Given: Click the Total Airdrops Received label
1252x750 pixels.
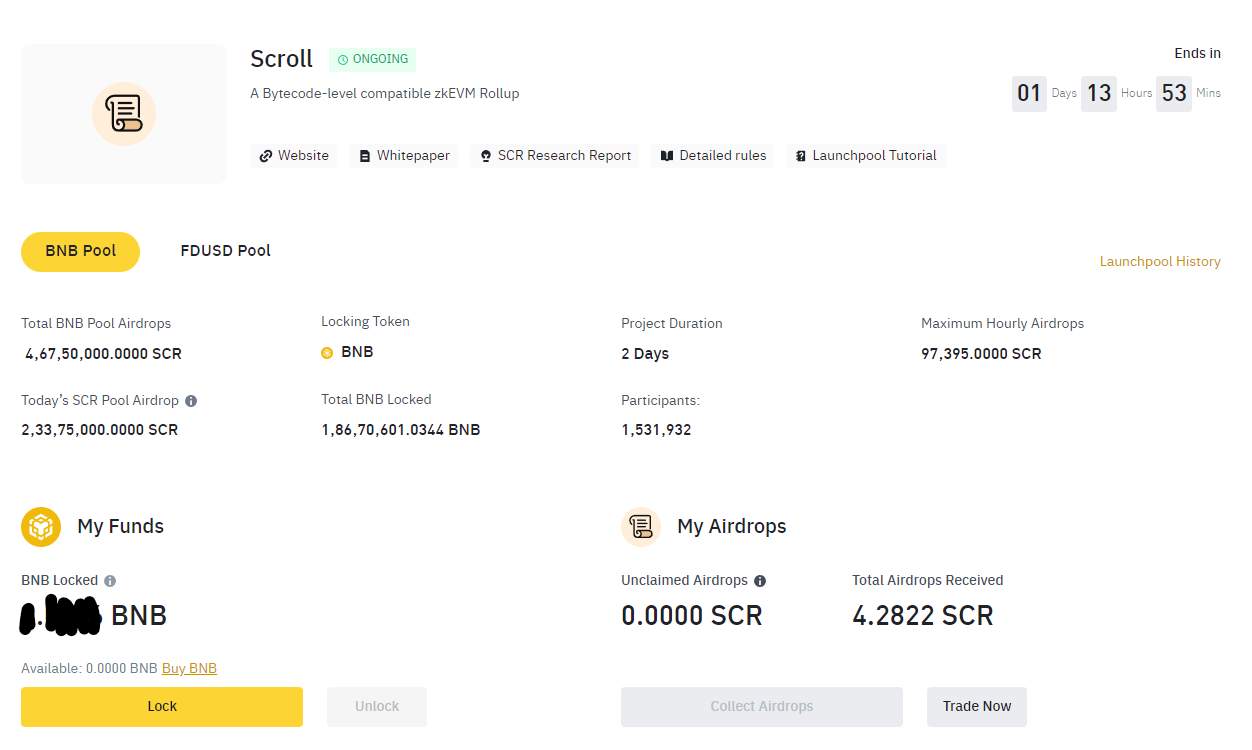Looking at the screenshot, I should coord(928,581).
